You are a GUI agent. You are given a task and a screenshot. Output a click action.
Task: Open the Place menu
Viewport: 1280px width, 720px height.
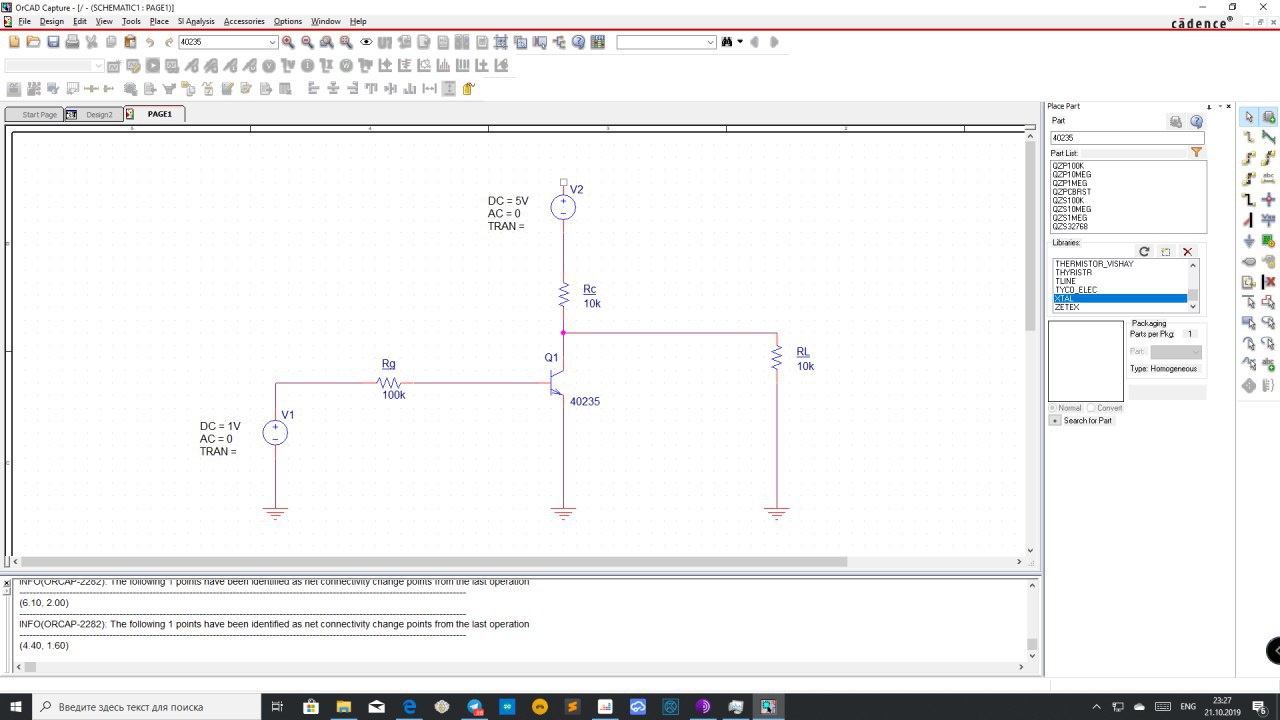[x=159, y=21]
